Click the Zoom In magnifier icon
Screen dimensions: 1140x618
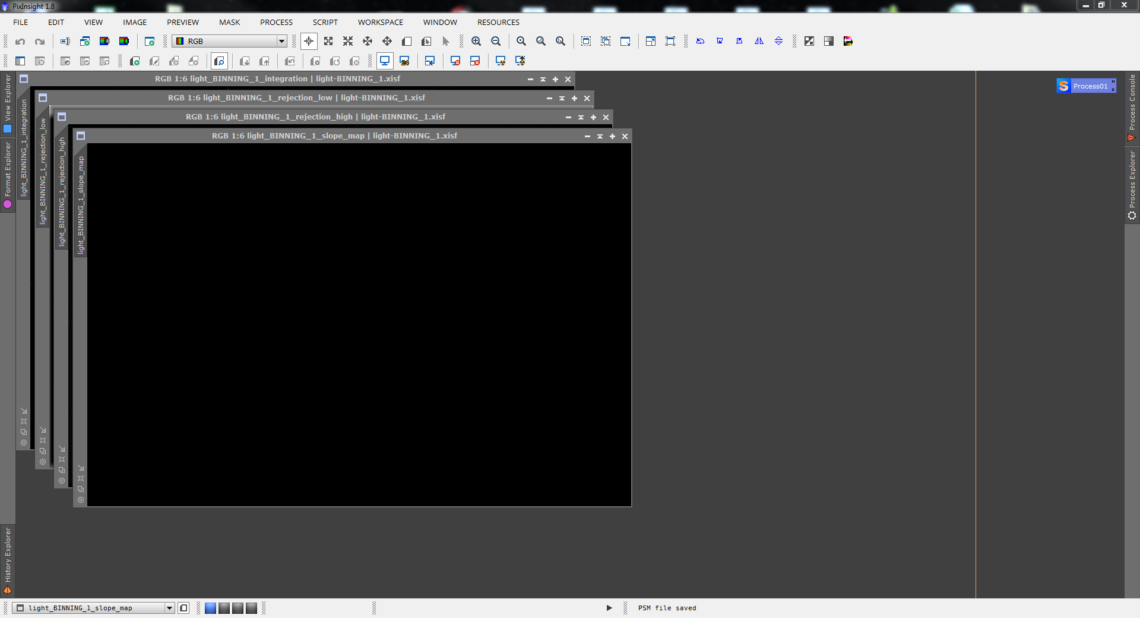(476, 42)
